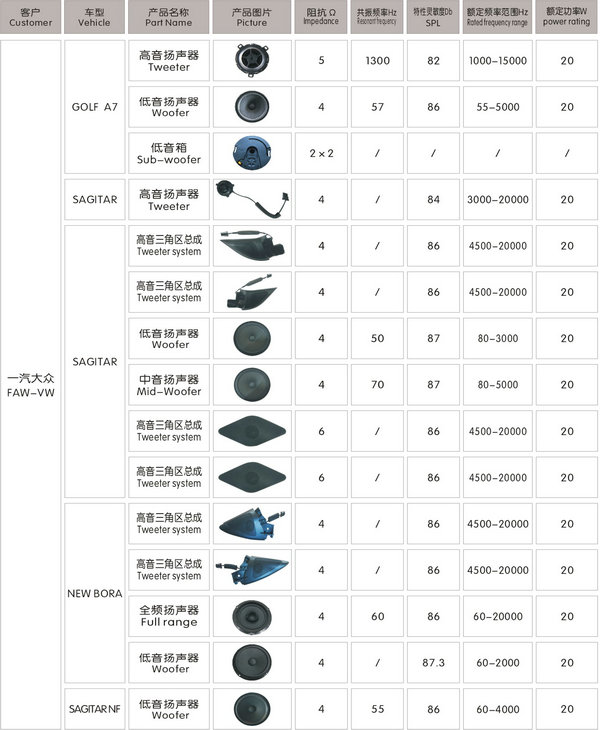Select the Vehicle column header
Viewport: 600px width, 730px height.
tap(94, 16)
